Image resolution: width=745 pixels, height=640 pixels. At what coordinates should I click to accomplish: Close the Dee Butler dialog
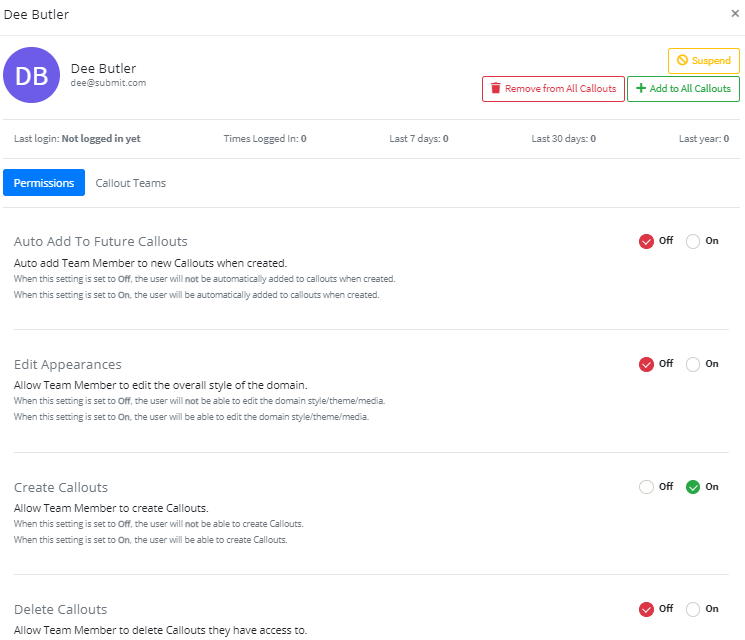click(735, 14)
